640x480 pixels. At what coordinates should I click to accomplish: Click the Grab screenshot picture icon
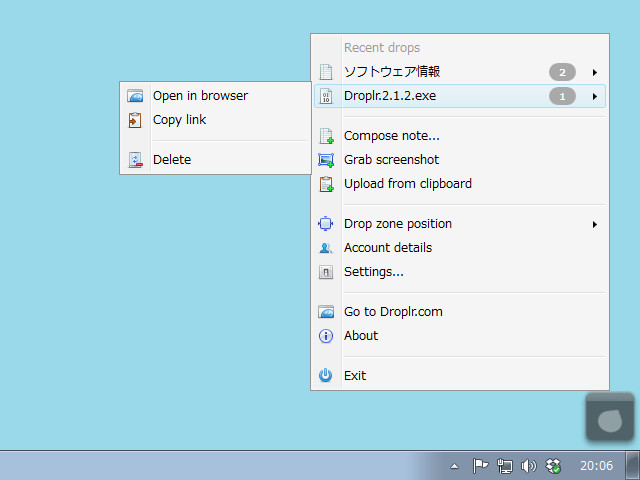pos(326,160)
